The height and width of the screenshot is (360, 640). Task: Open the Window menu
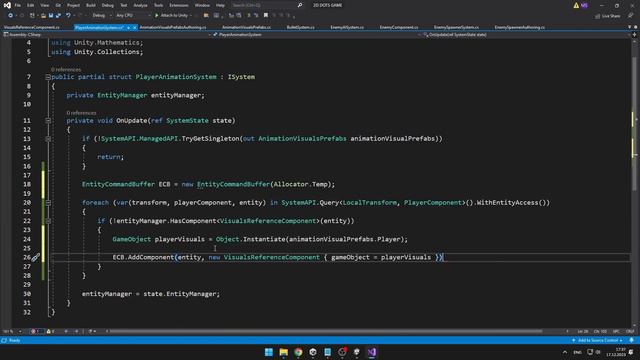tap(202, 5)
